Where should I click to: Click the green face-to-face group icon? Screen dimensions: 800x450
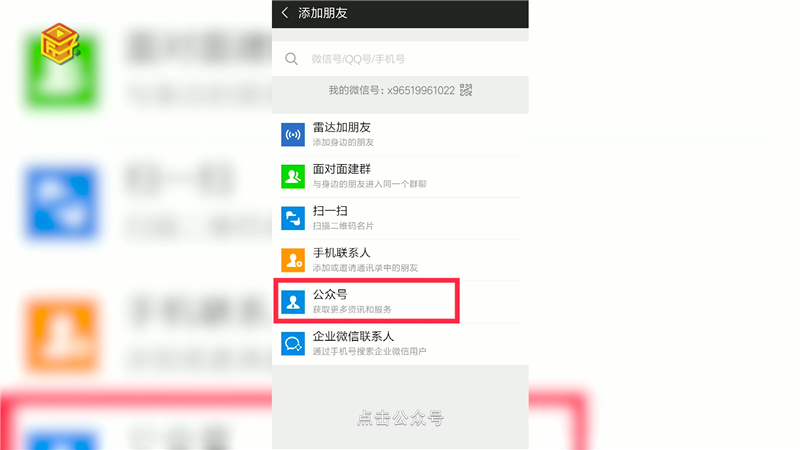pos(293,177)
